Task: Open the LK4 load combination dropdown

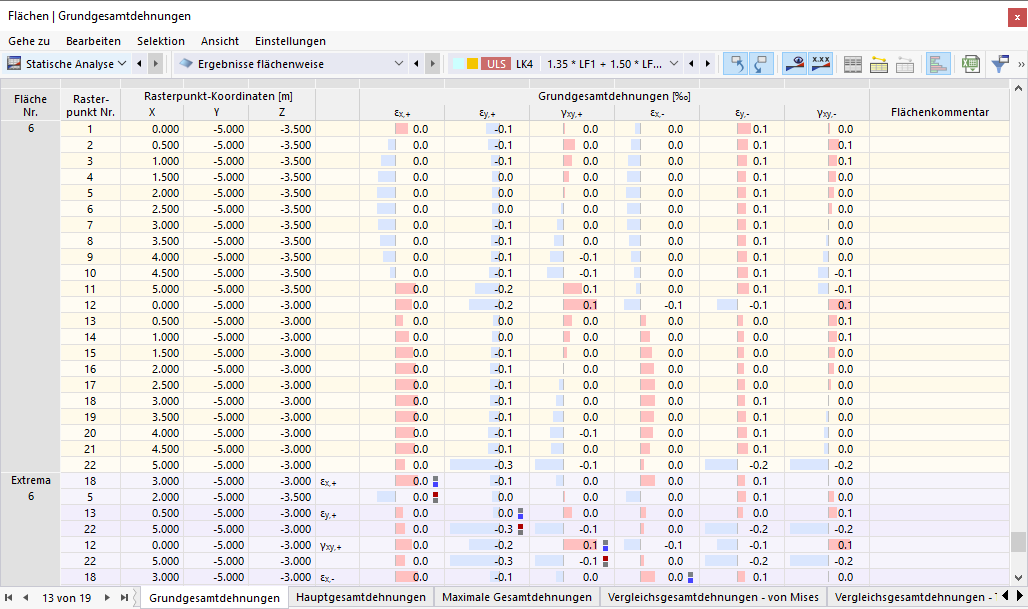Action: pos(674,64)
